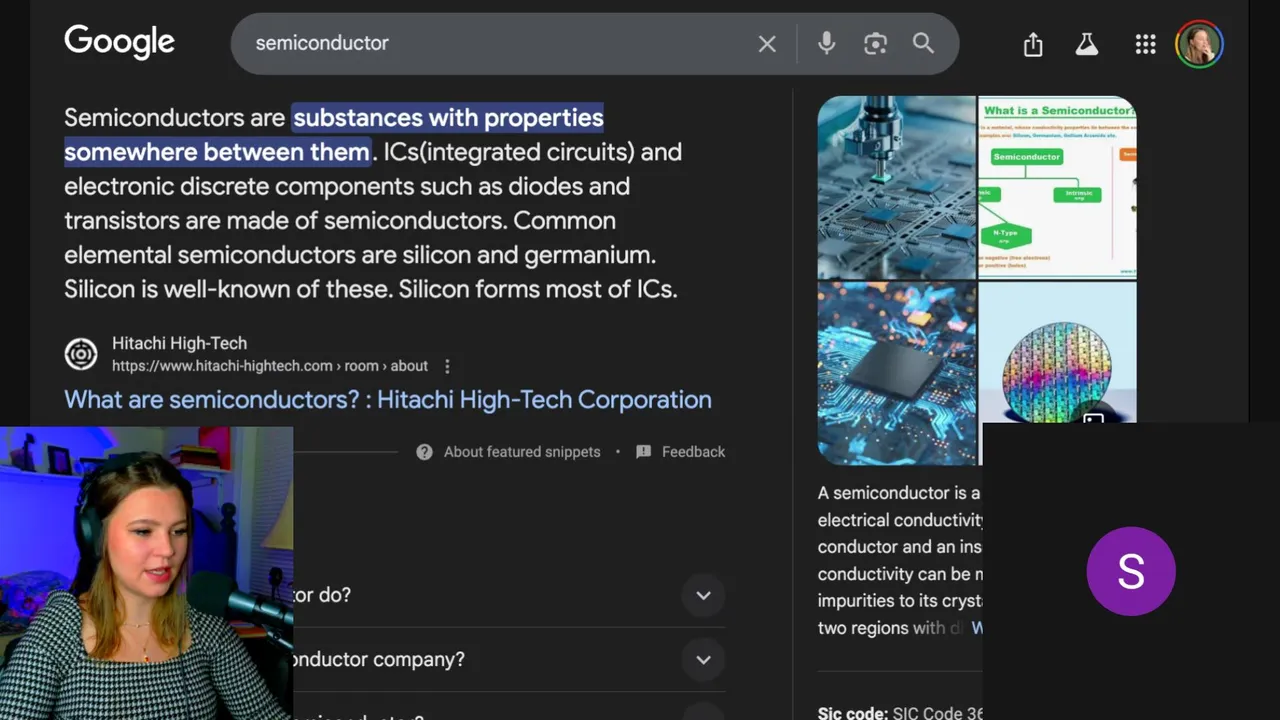Click the Feedback link
The width and height of the screenshot is (1280, 720).
(x=693, y=452)
